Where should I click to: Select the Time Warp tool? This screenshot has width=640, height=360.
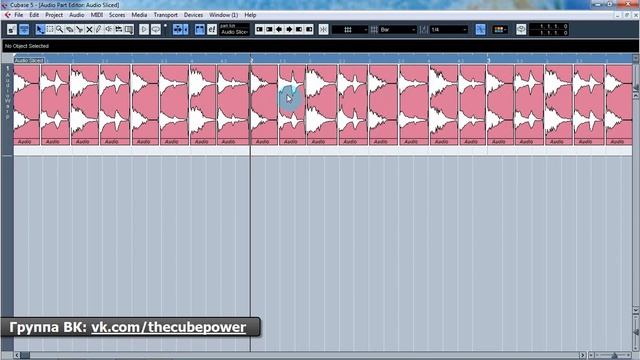[x=129, y=29]
